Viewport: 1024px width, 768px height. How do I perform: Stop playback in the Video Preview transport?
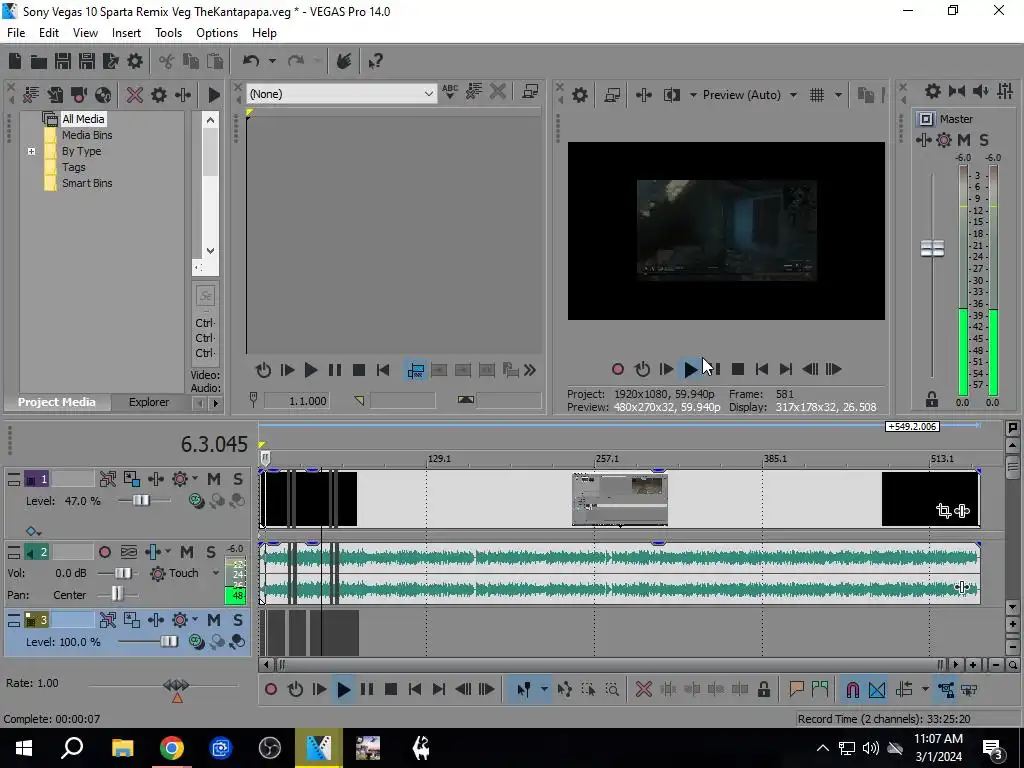tap(738, 370)
